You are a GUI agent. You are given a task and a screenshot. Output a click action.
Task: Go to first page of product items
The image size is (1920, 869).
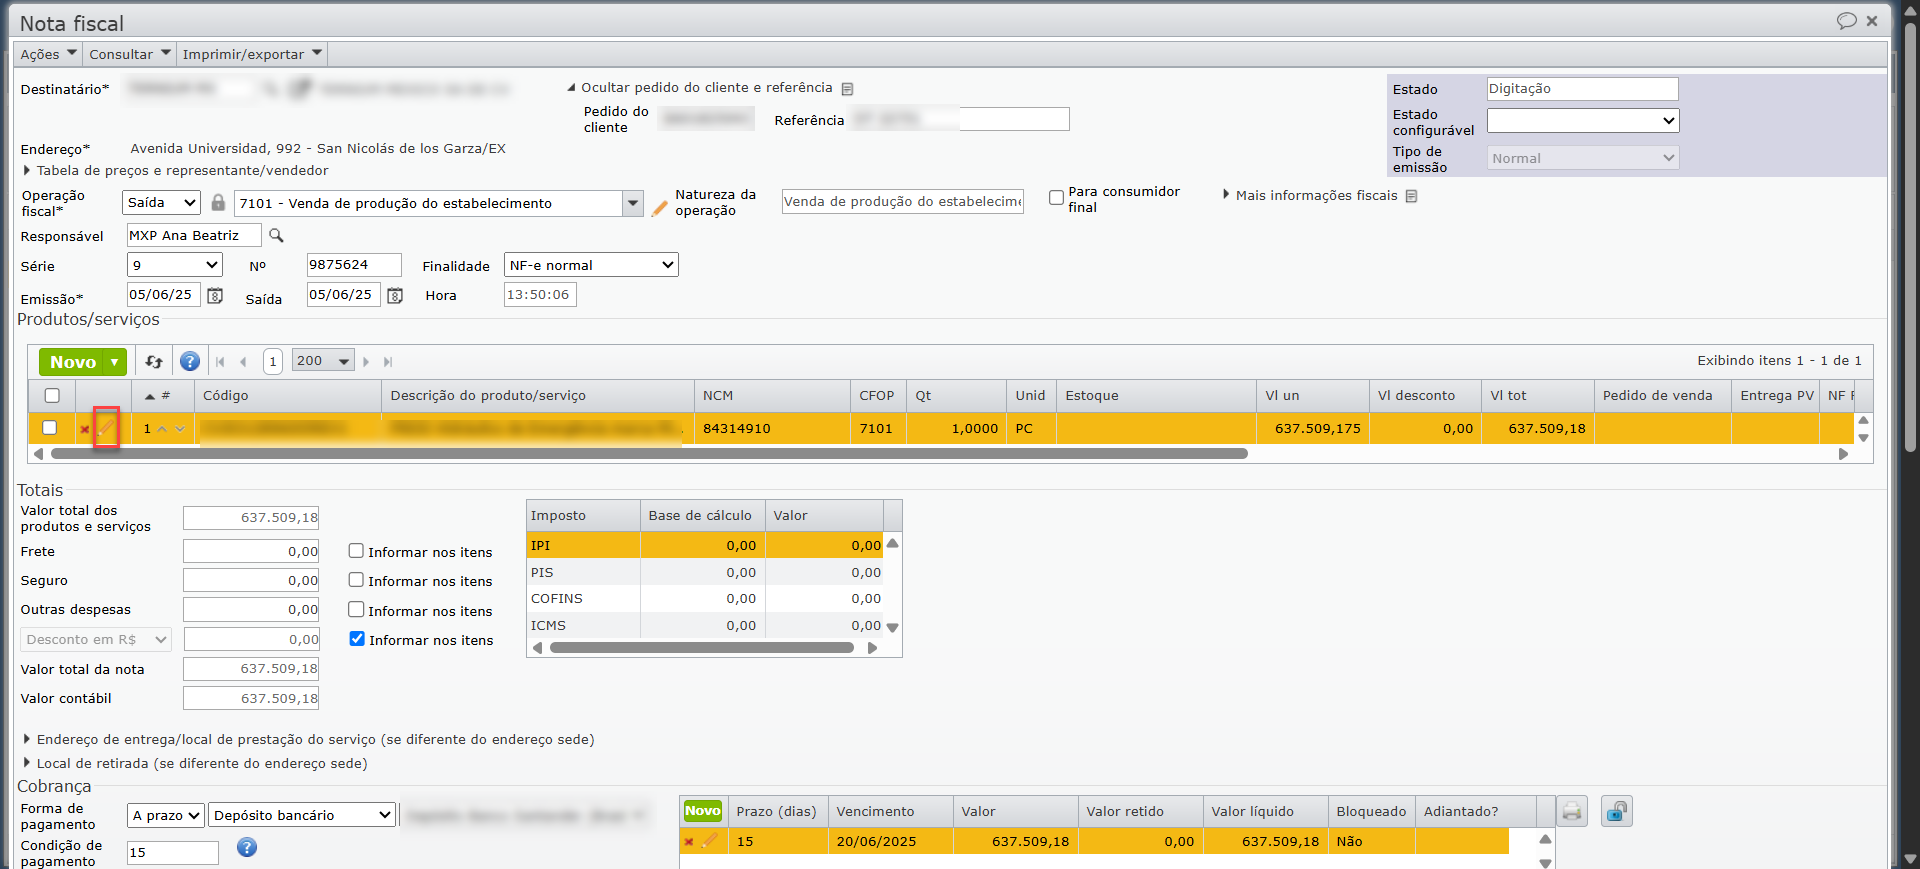click(220, 362)
